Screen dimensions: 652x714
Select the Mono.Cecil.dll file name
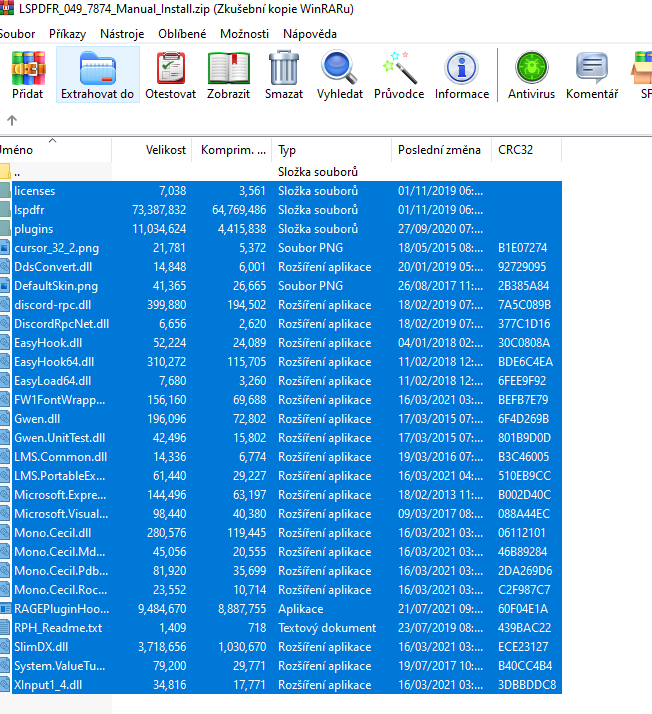(x=52, y=533)
